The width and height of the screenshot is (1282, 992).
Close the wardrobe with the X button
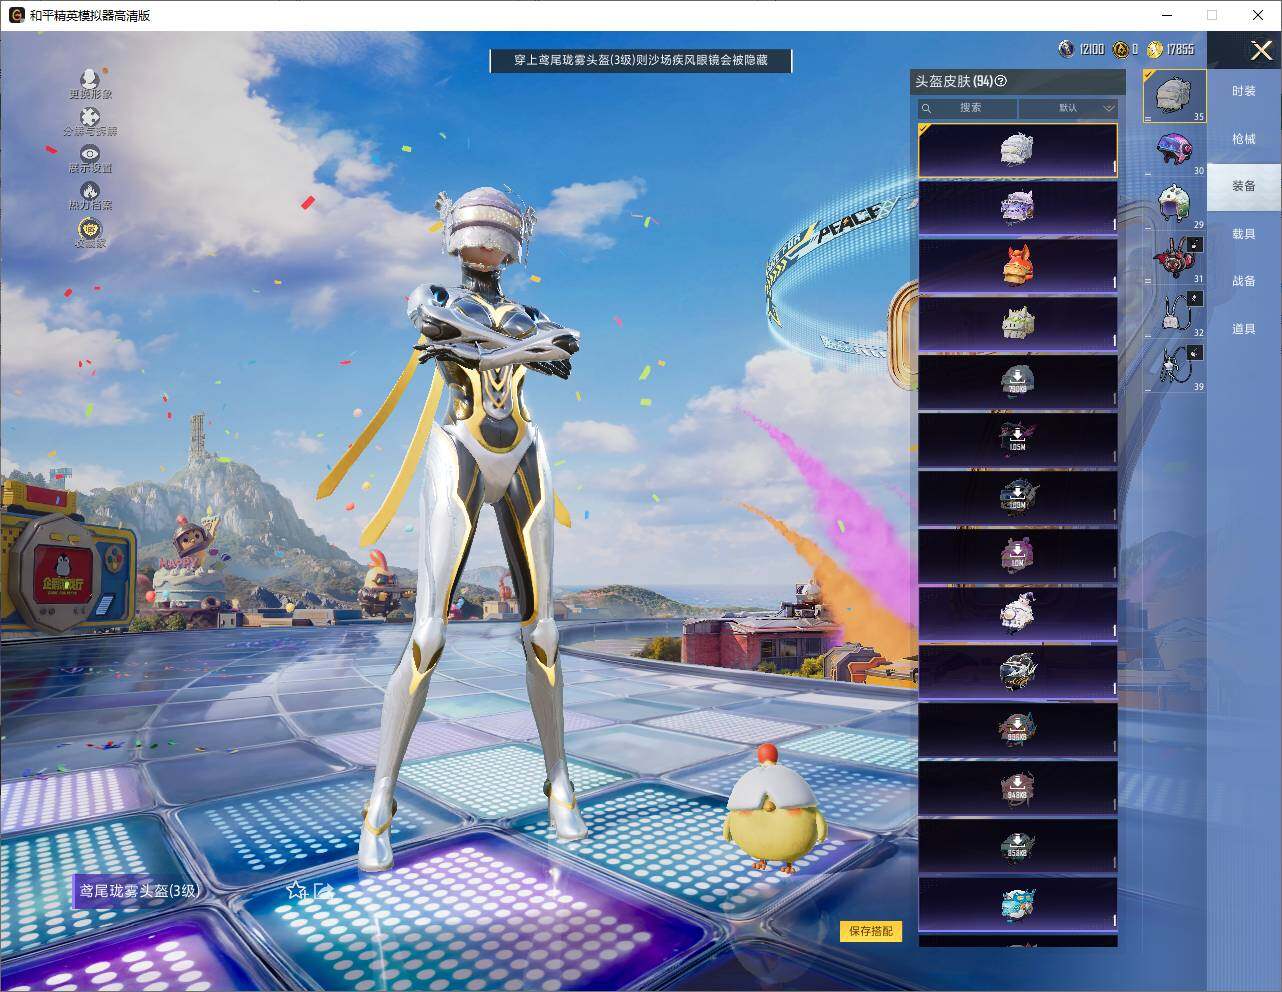(x=1261, y=50)
